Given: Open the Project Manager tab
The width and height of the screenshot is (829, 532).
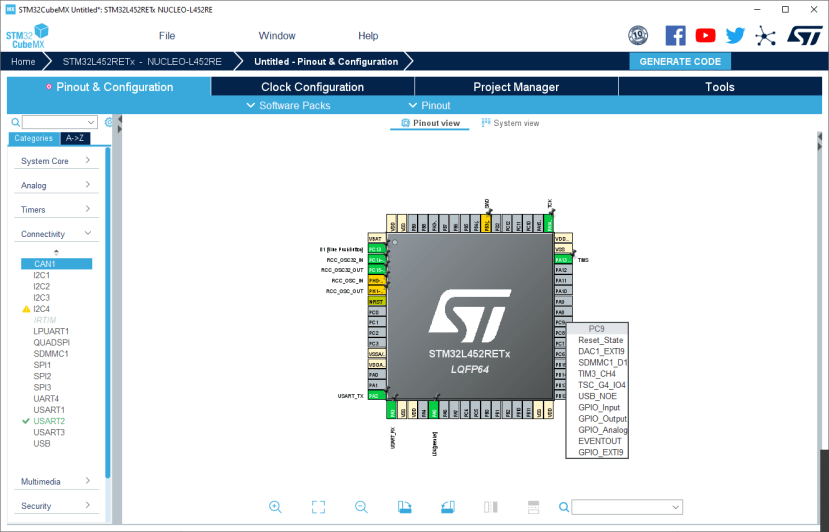Looking at the screenshot, I should 516,87.
